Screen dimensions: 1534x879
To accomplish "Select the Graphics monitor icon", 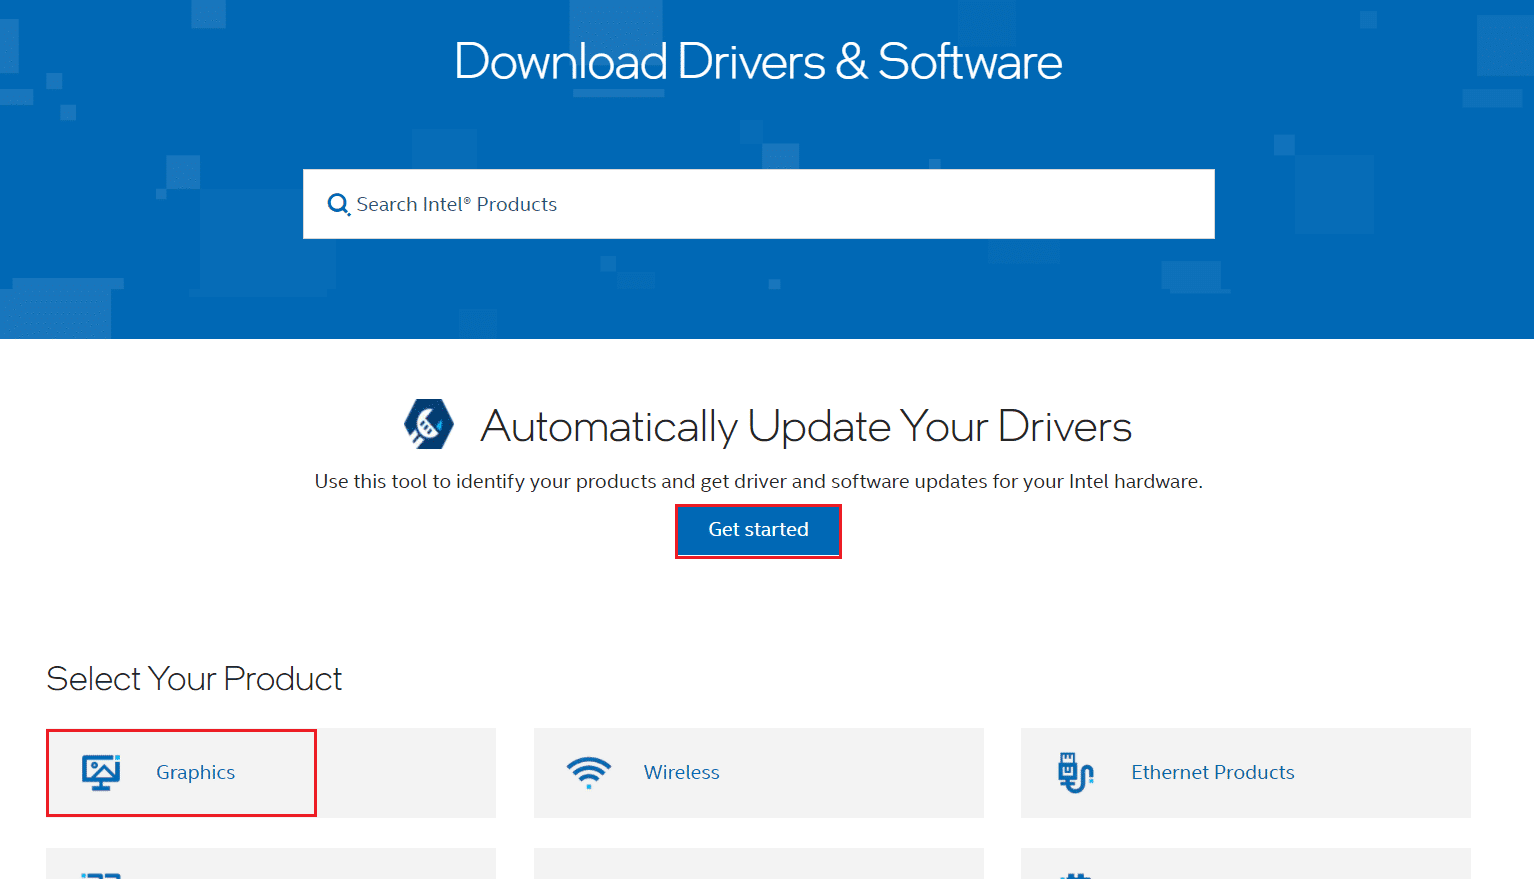I will (98, 771).
